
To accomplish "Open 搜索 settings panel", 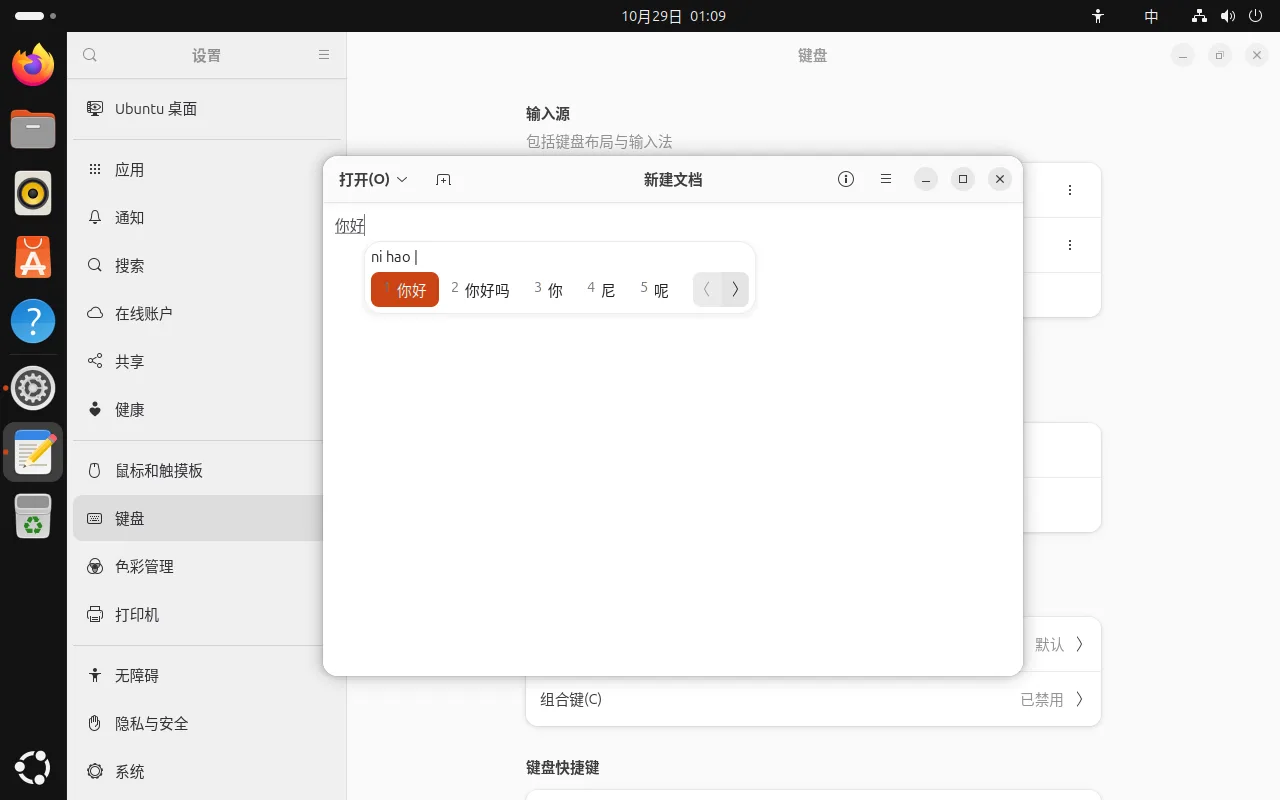I will click(x=206, y=266).
